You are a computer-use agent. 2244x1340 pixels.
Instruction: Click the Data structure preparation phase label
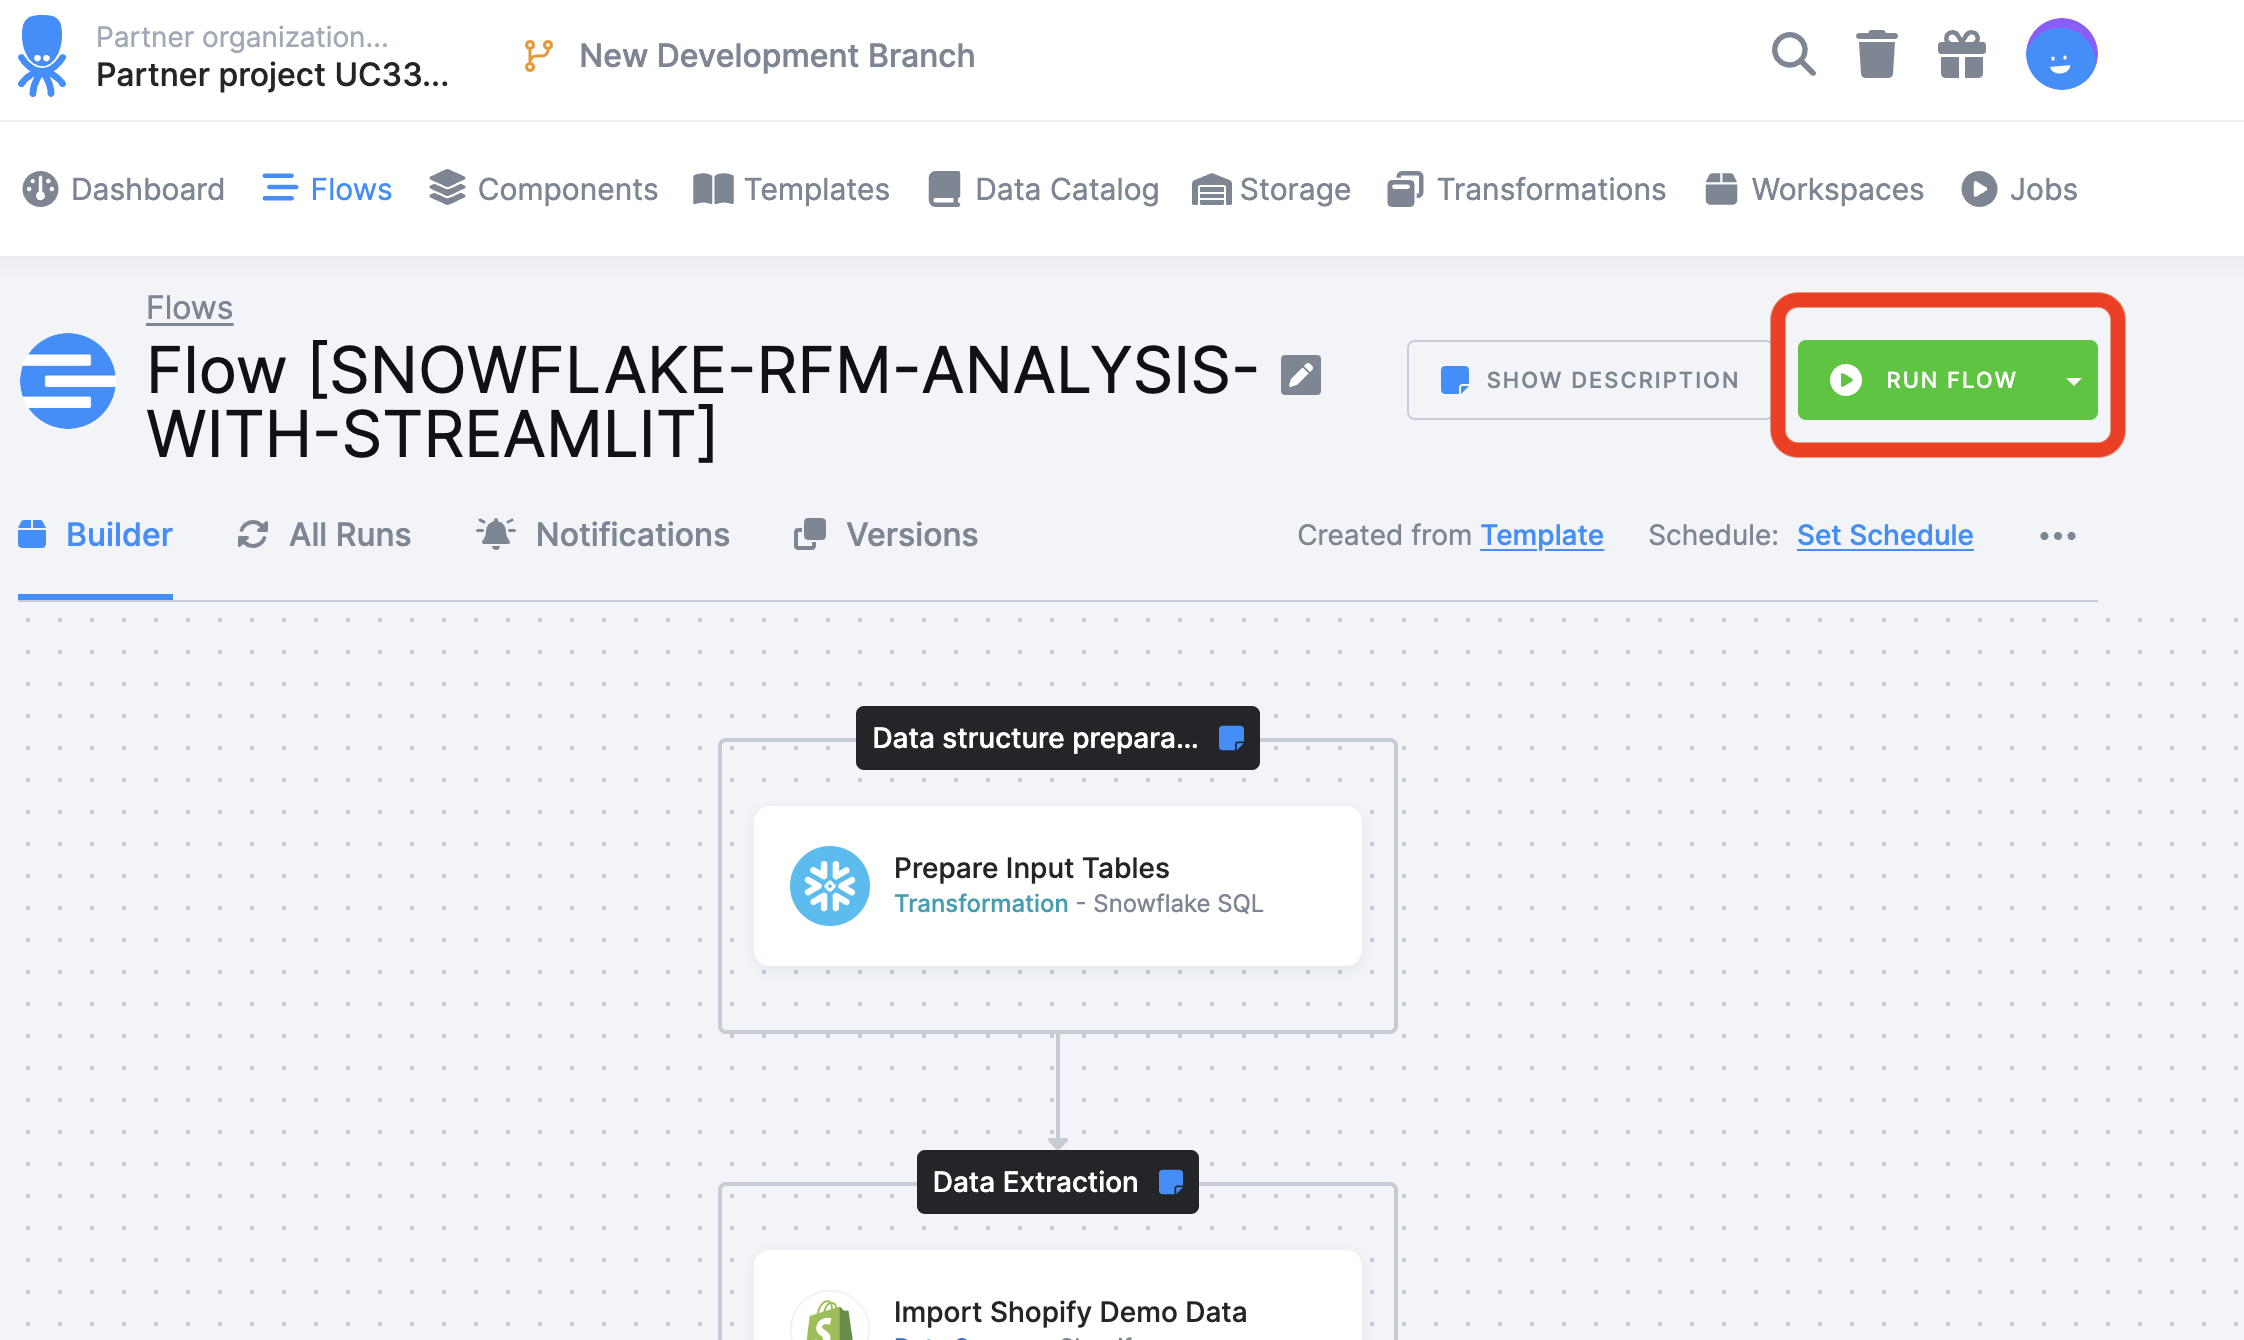click(x=1058, y=738)
